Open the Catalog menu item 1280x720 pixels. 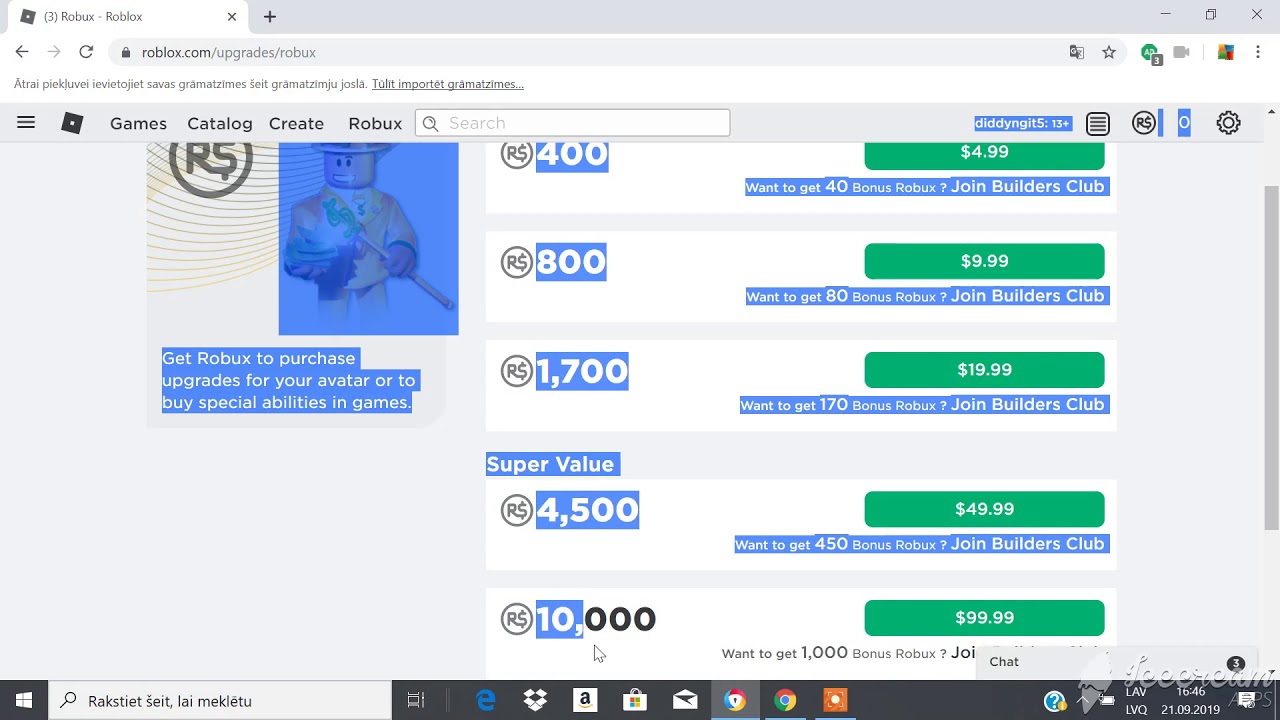click(x=220, y=123)
